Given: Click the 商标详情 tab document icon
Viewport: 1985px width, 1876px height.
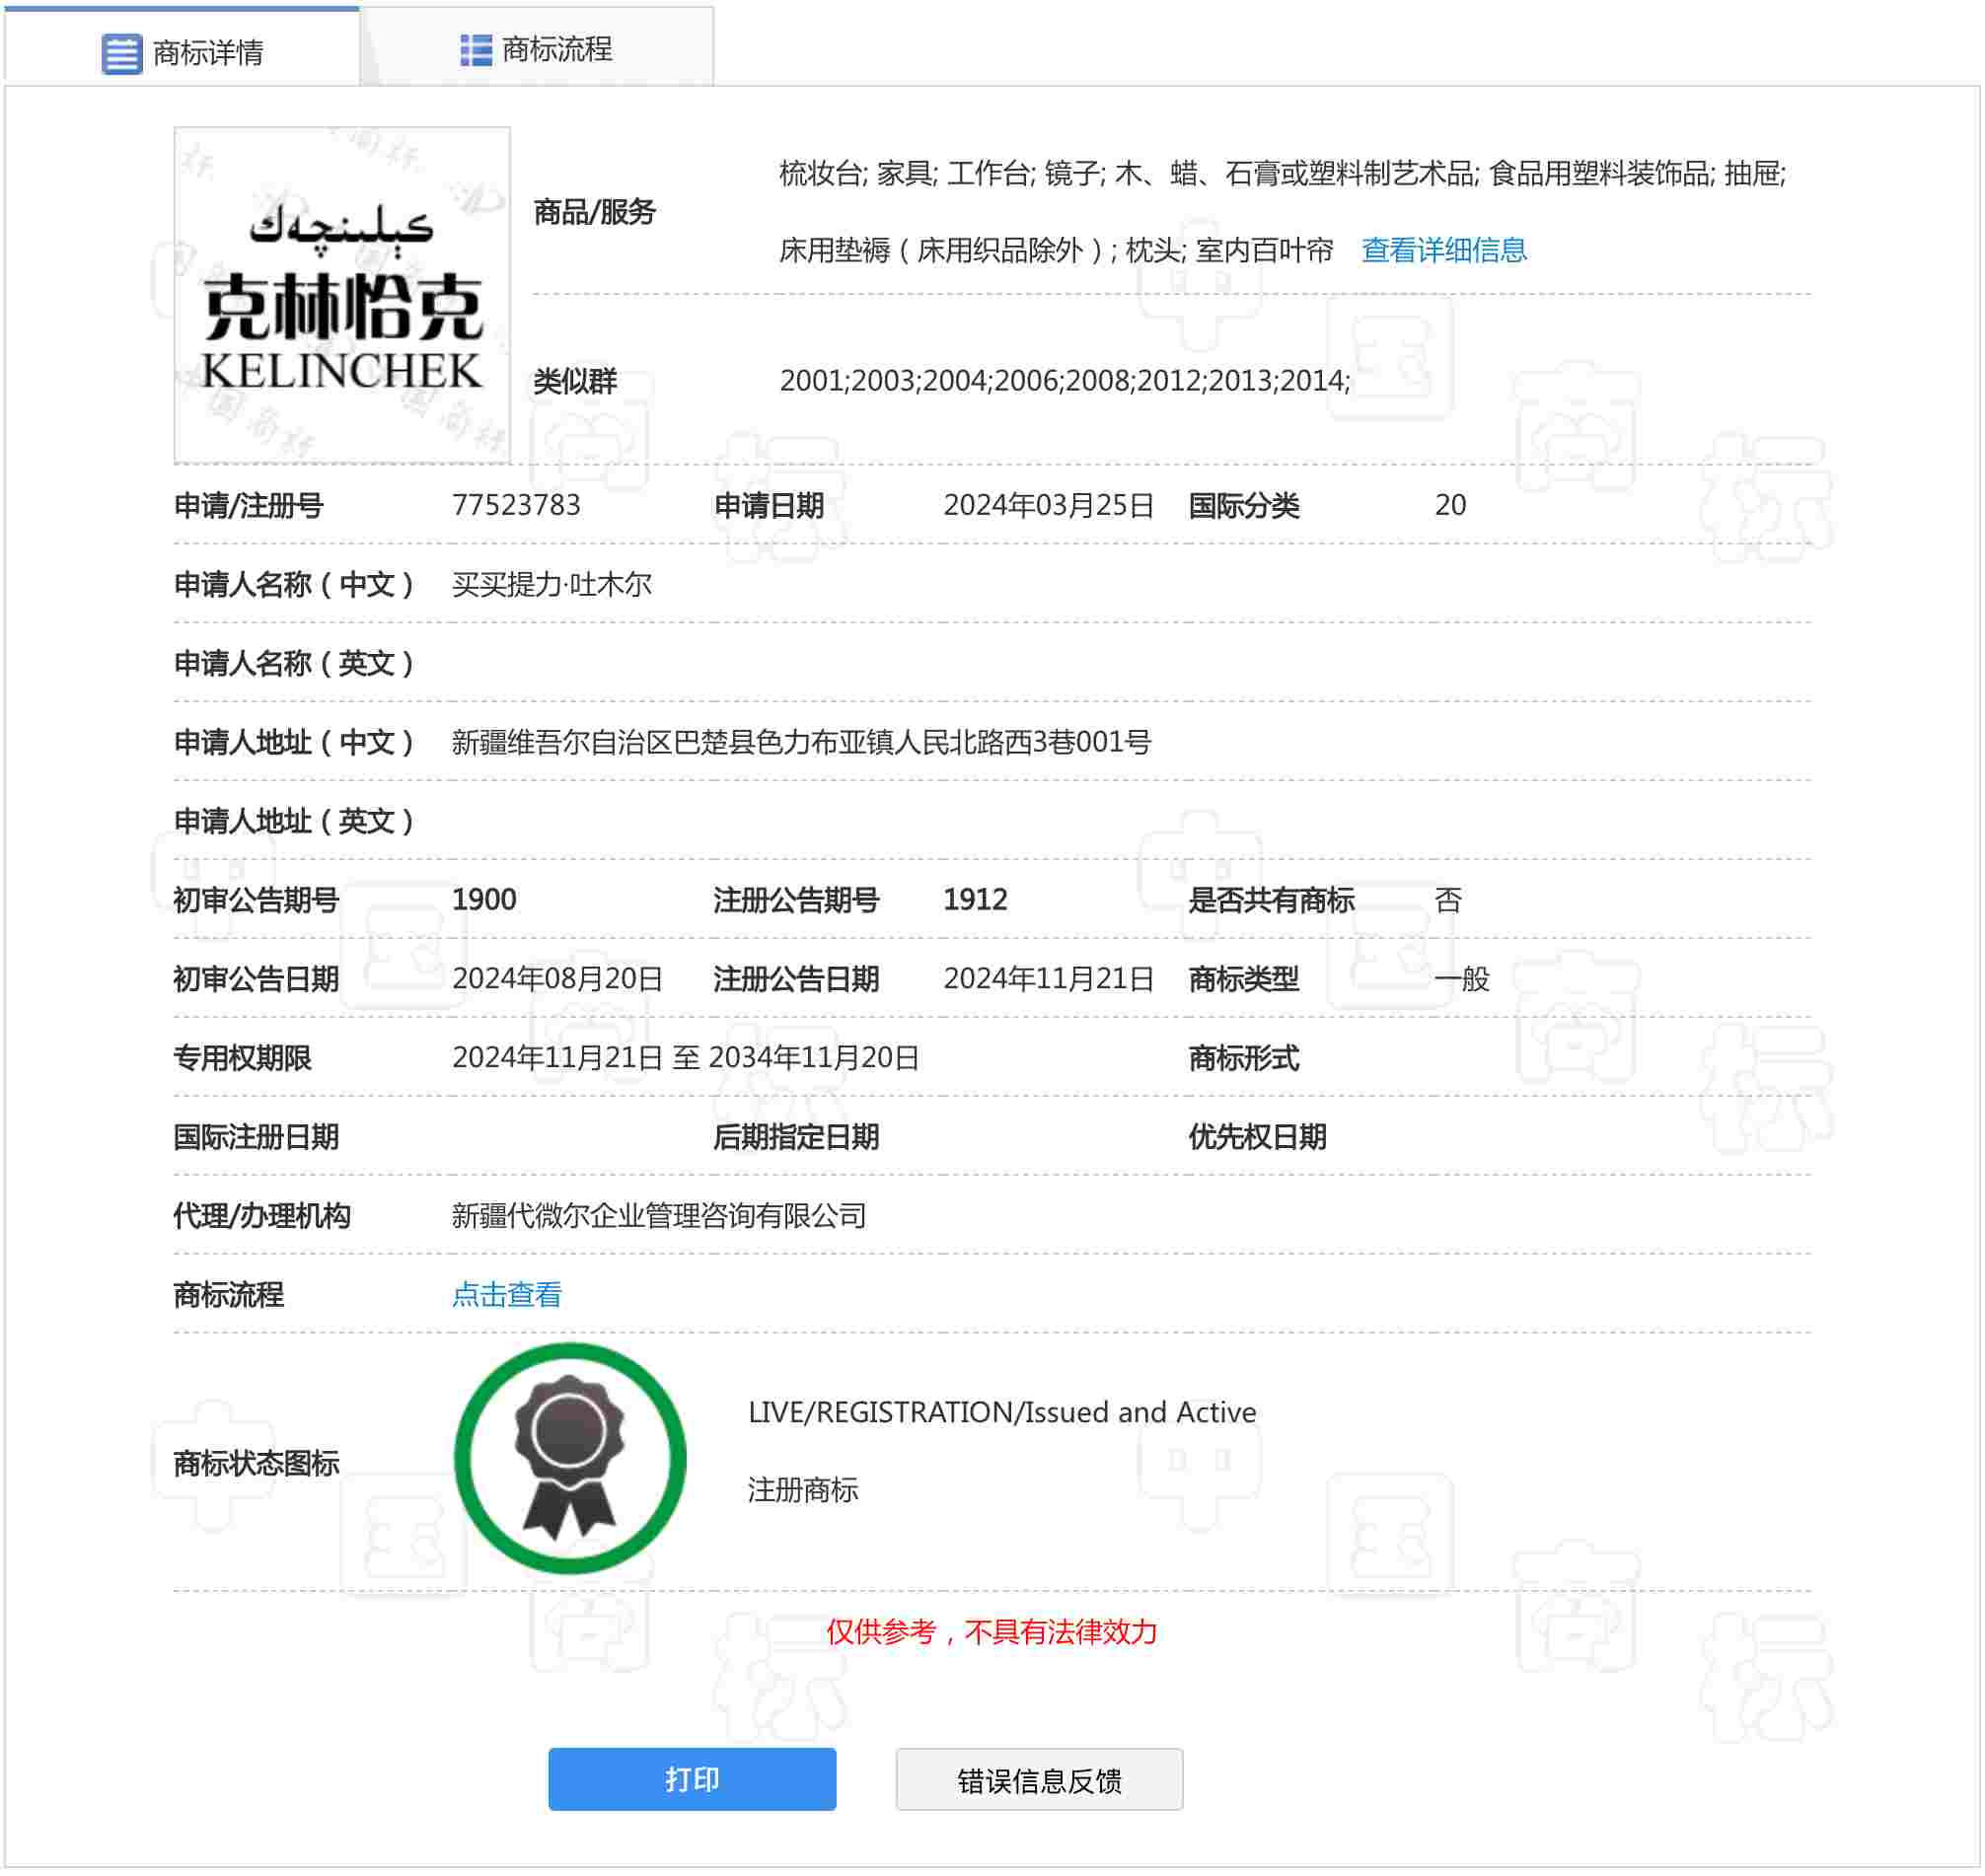Looking at the screenshot, I should coord(122,54).
